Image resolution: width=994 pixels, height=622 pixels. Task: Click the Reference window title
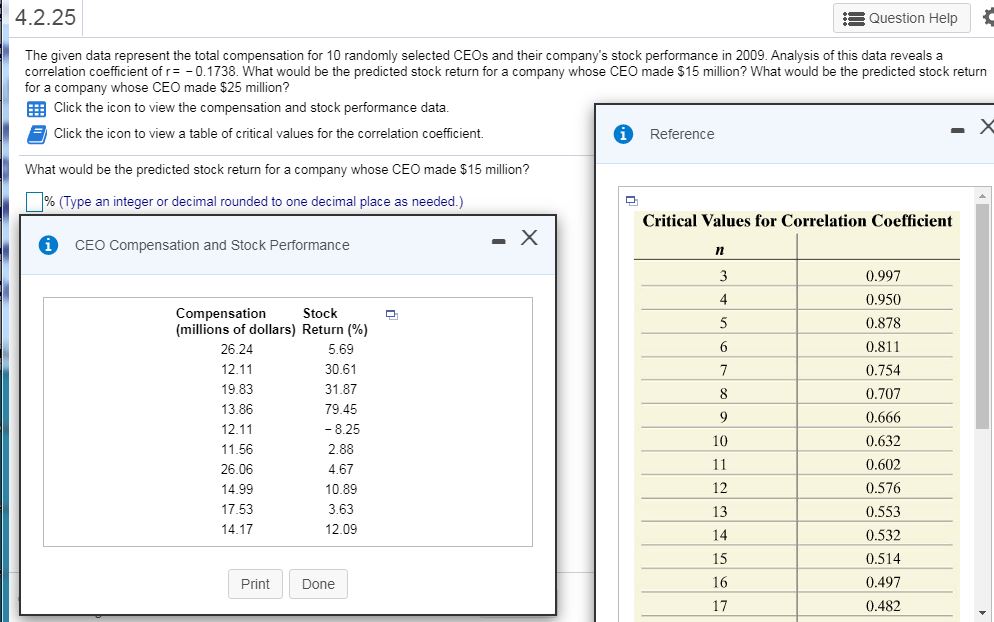tap(681, 134)
